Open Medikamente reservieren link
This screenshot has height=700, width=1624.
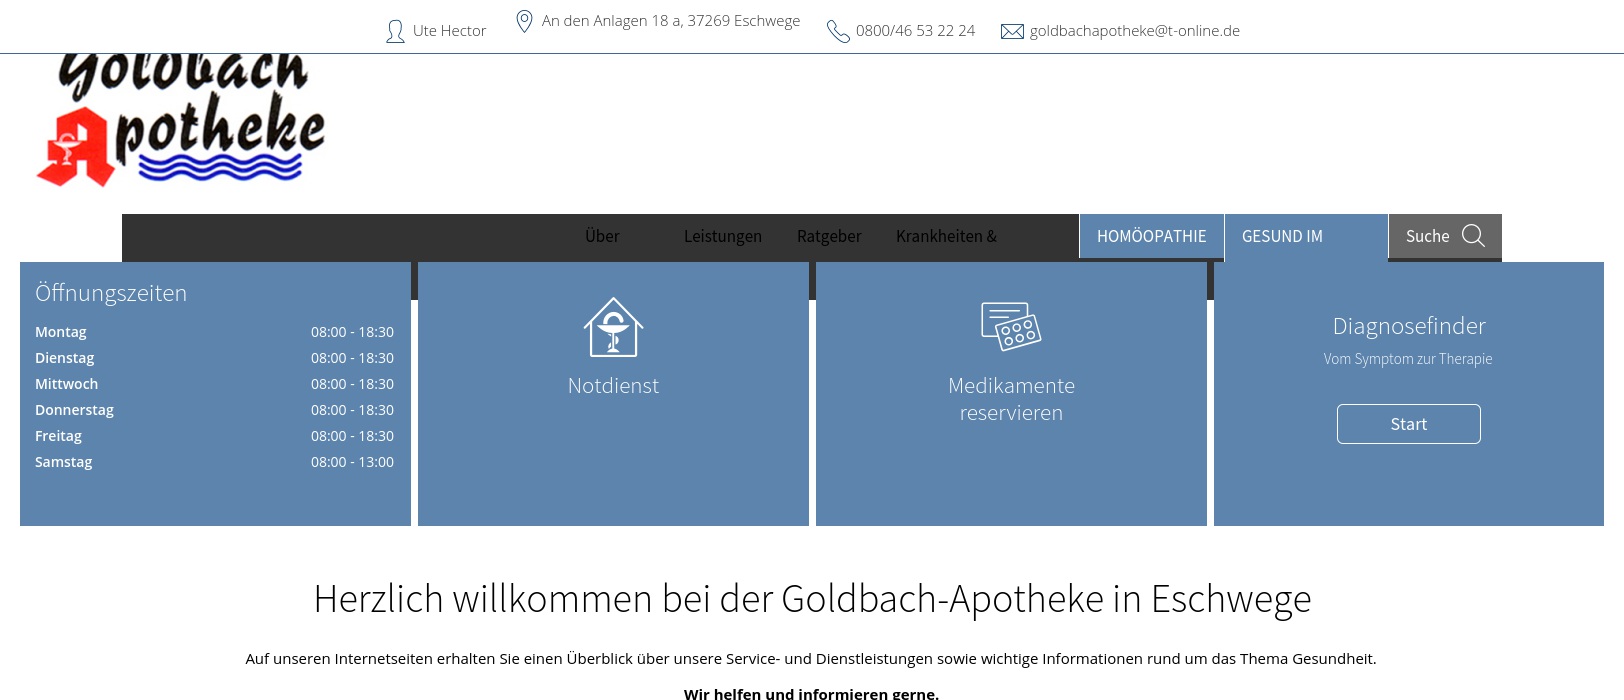[1011, 399]
